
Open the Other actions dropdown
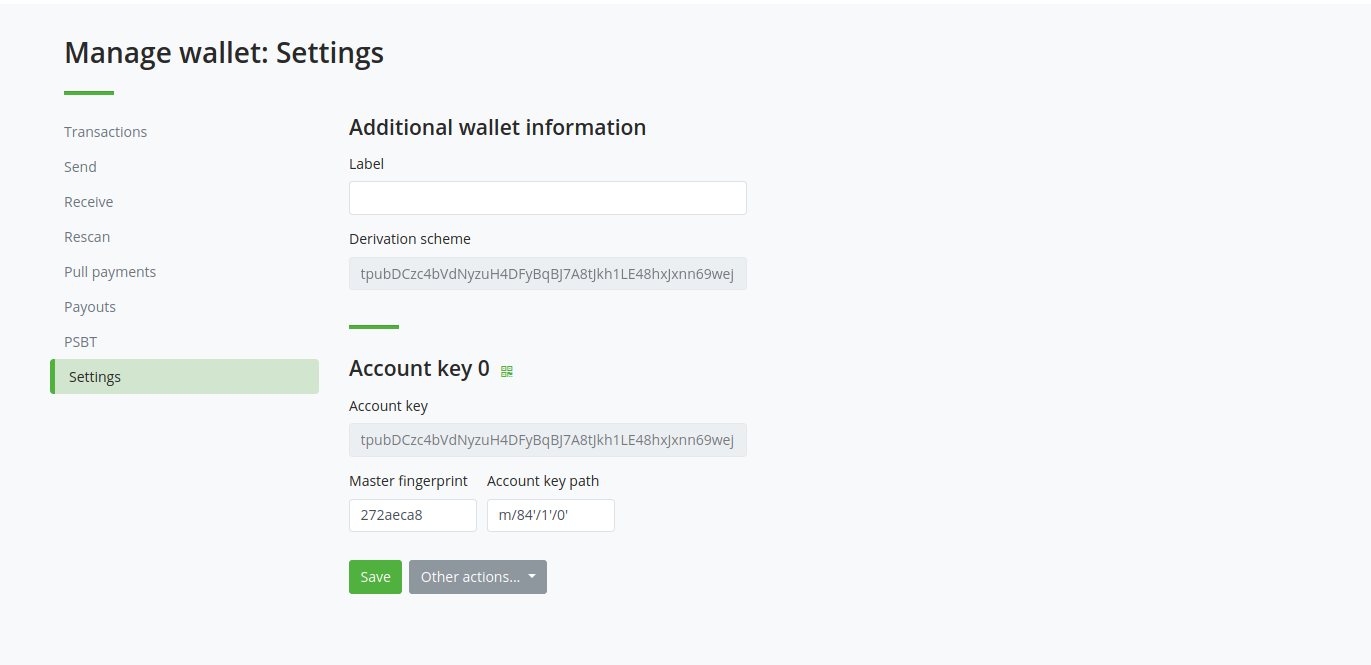477,576
